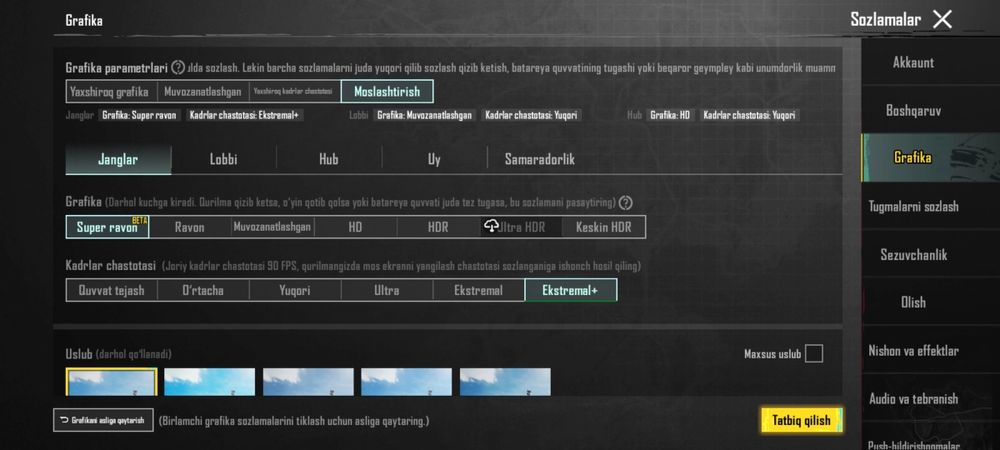Select Yaxshiroq grafika preset

coord(111,91)
